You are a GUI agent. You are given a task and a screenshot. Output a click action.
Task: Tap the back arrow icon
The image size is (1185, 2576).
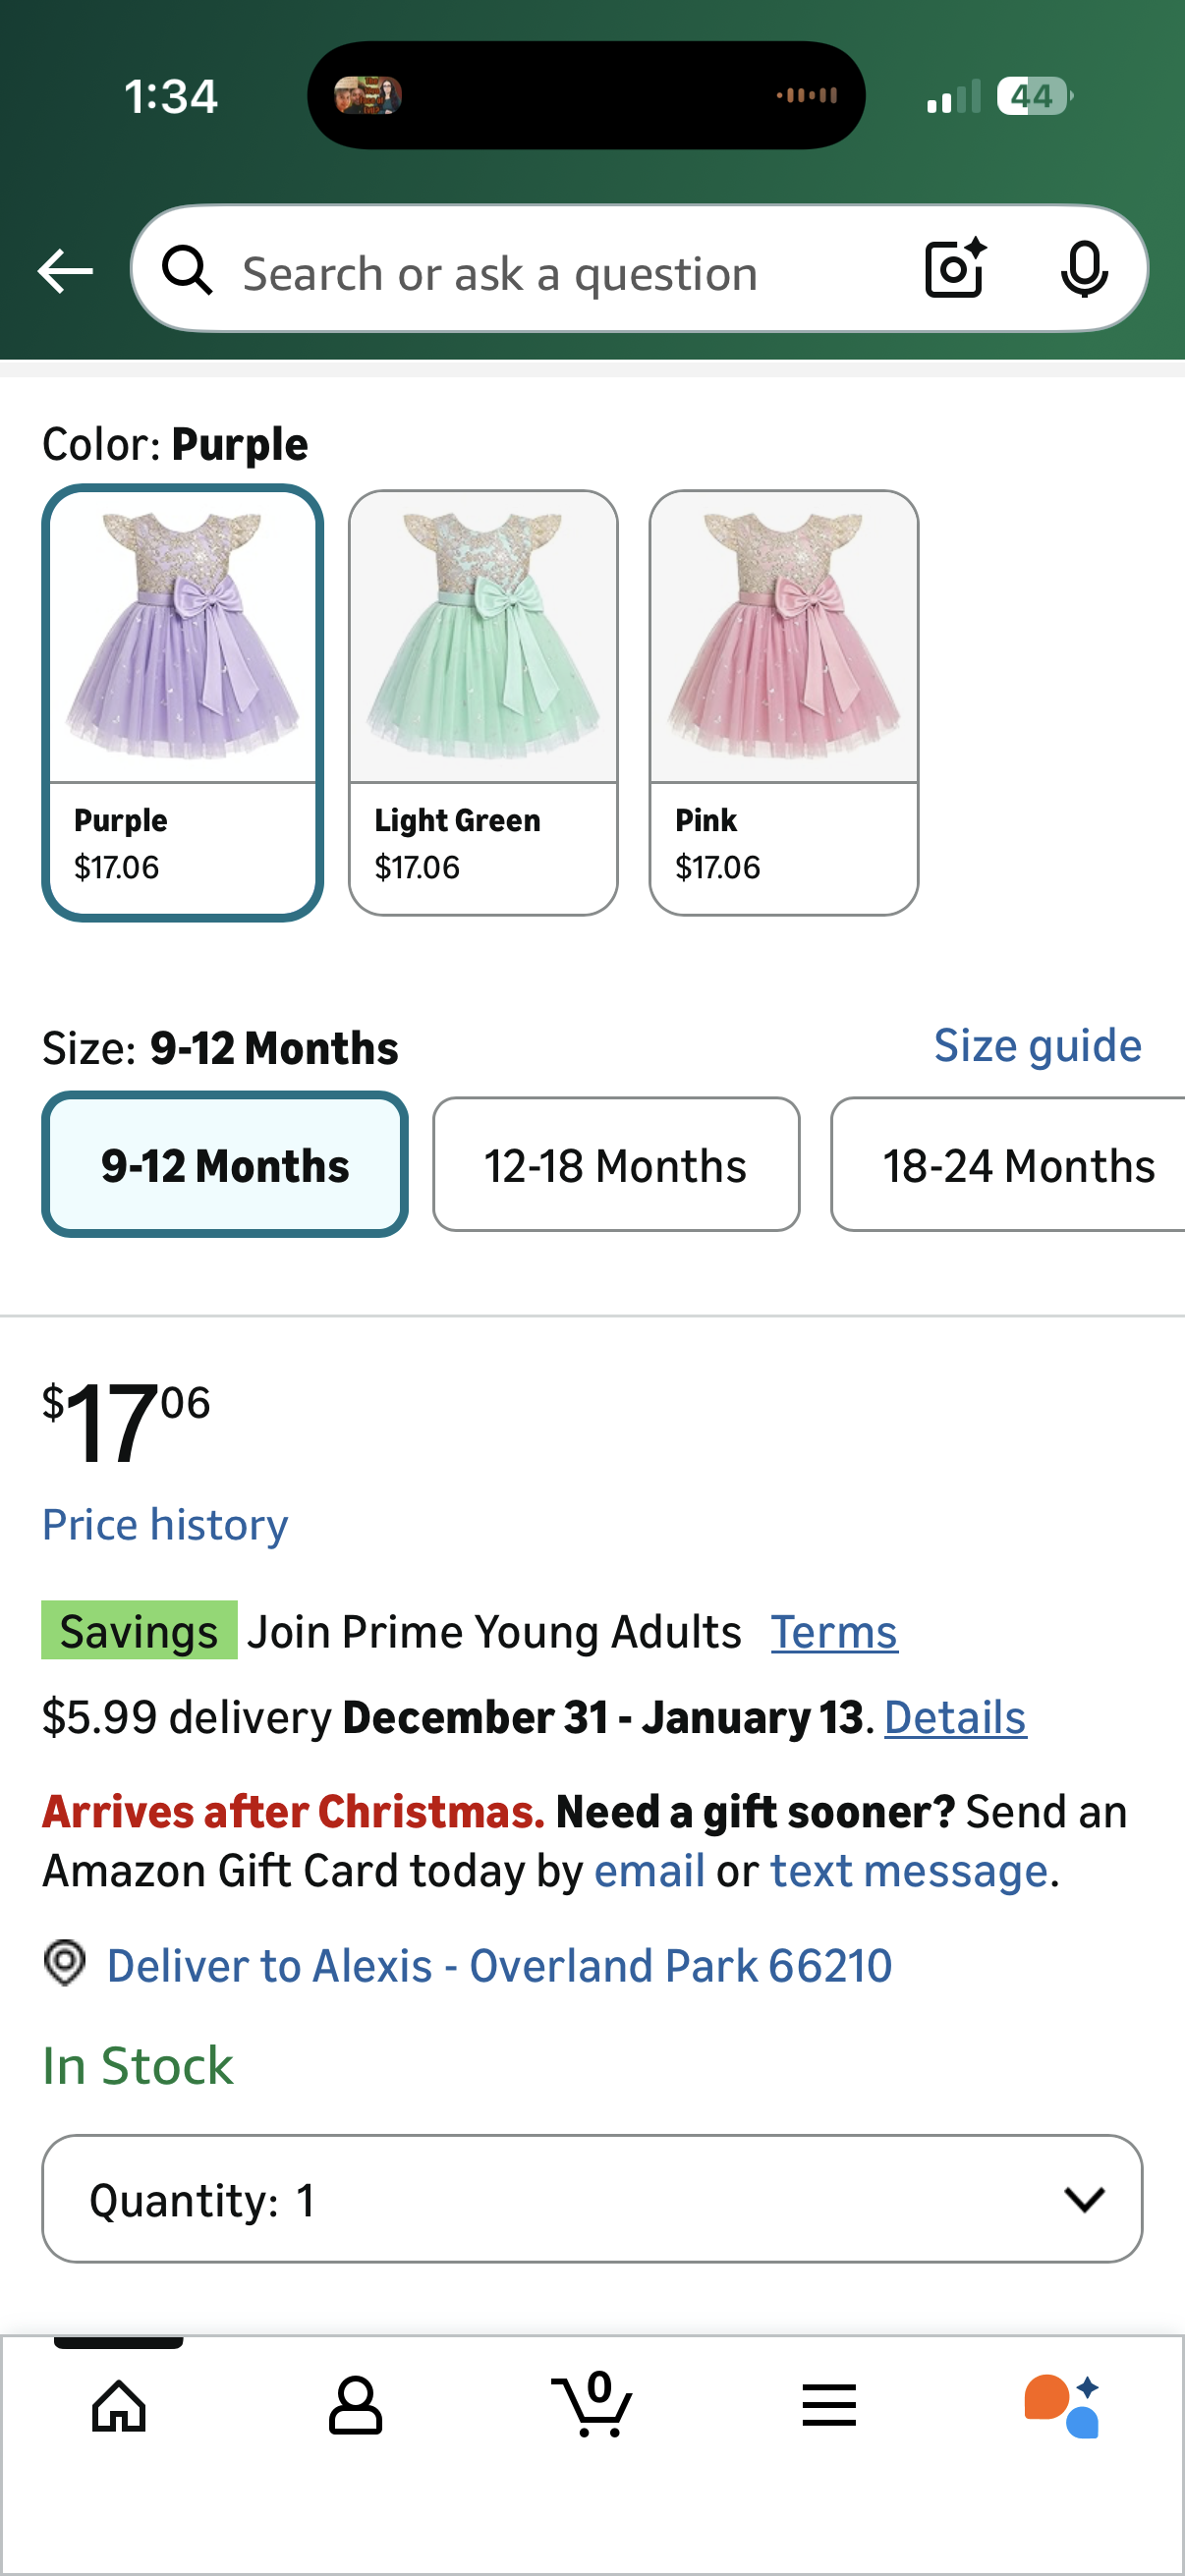tap(65, 271)
